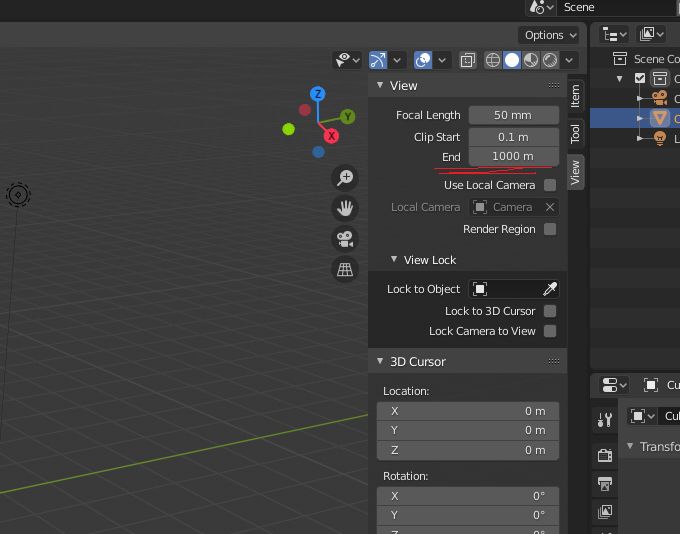This screenshot has height=534, width=680.
Task: Collapse the 3D Cursor panel
Action: 380,361
